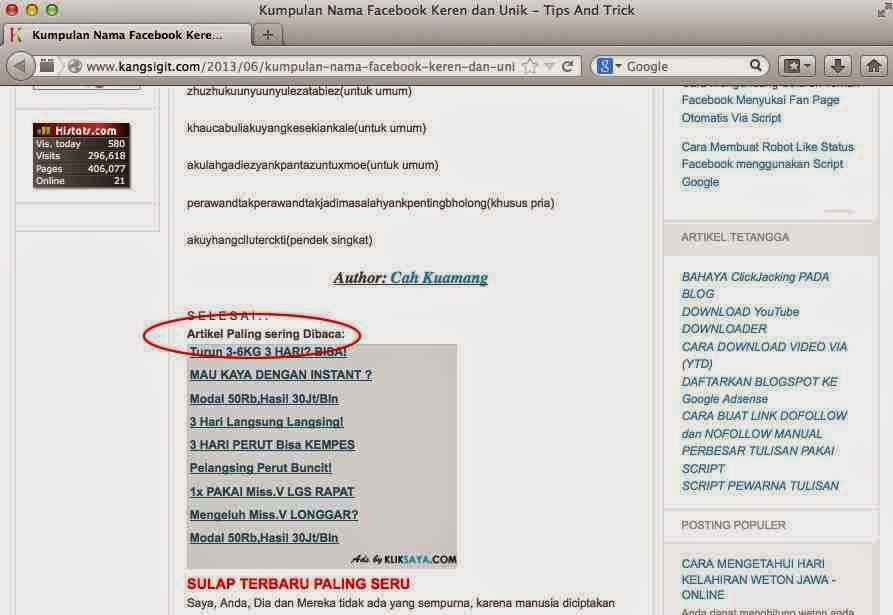Open MAU KAYA DENGAN INSTANT link
This screenshot has height=615, width=893.
coord(281,375)
